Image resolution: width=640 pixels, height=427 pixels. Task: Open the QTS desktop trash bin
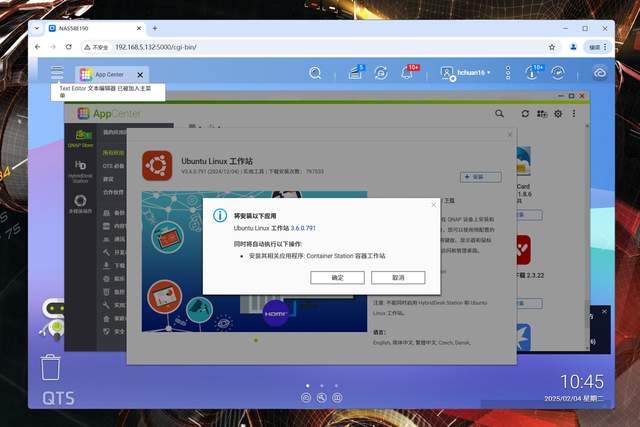coord(51,367)
